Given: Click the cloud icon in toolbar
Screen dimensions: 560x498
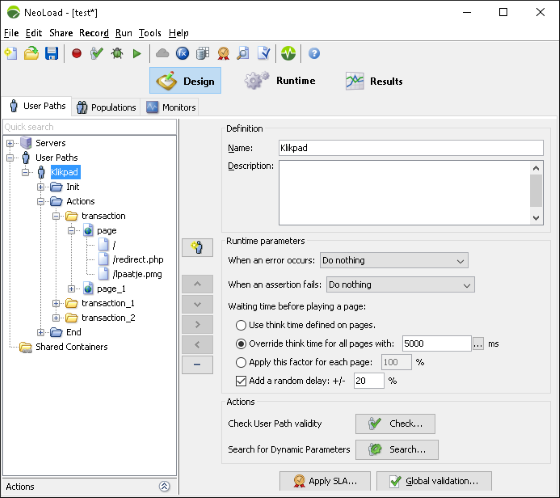Looking at the screenshot, I should 162,53.
